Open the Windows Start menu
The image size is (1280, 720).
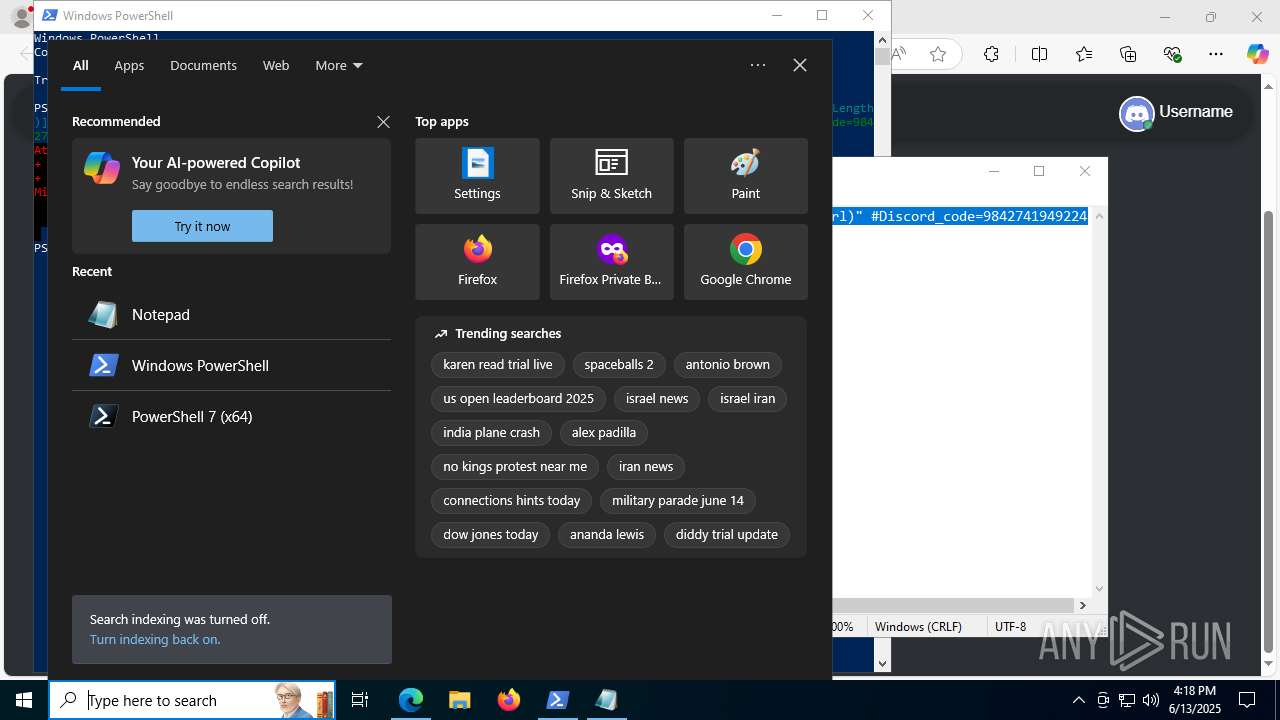(24, 700)
